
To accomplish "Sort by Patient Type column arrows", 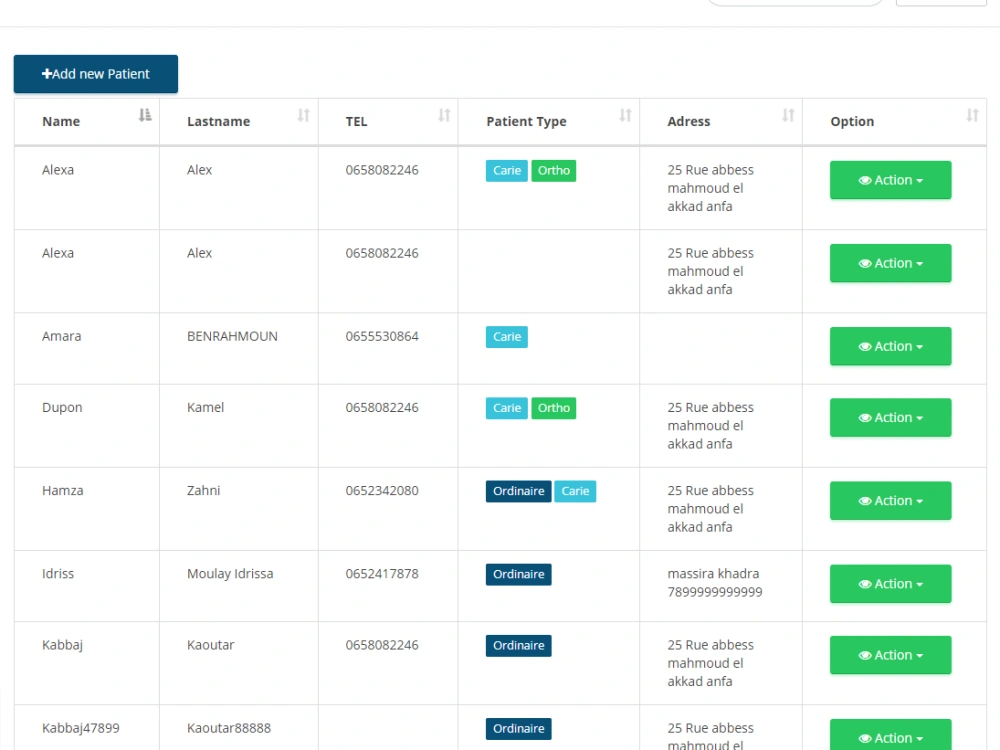I will pos(625,115).
